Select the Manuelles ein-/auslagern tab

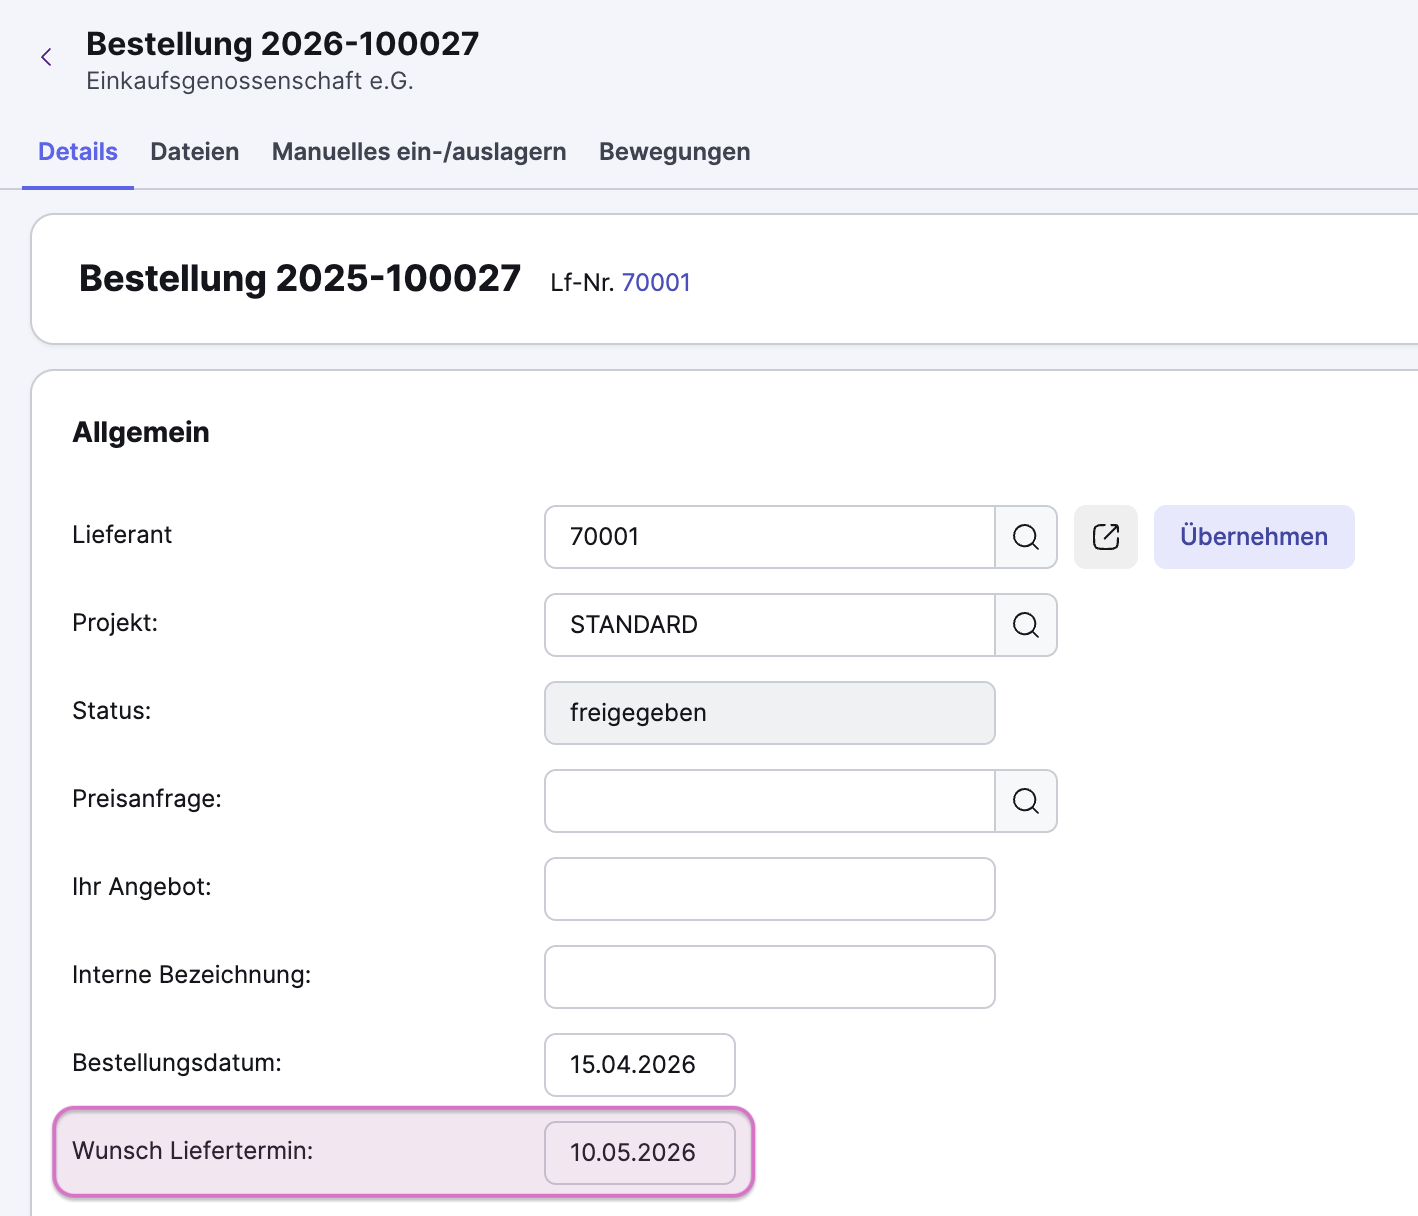419,152
